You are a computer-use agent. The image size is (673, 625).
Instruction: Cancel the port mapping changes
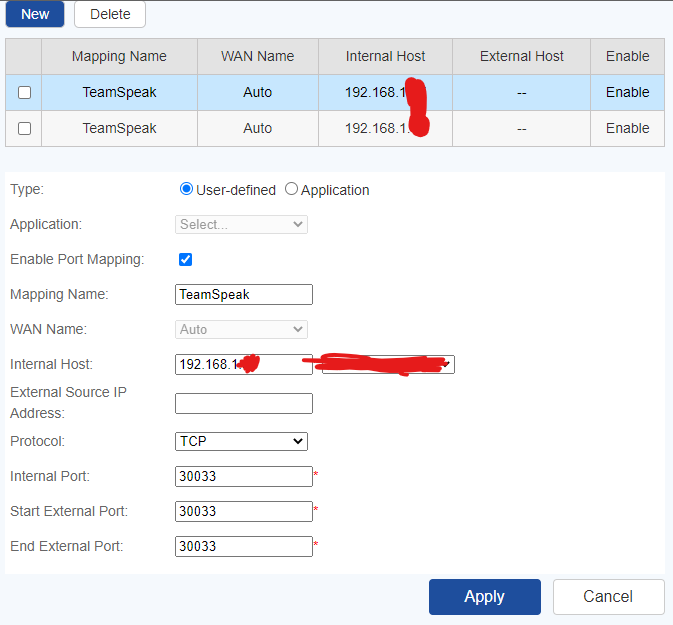click(x=608, y=597)
